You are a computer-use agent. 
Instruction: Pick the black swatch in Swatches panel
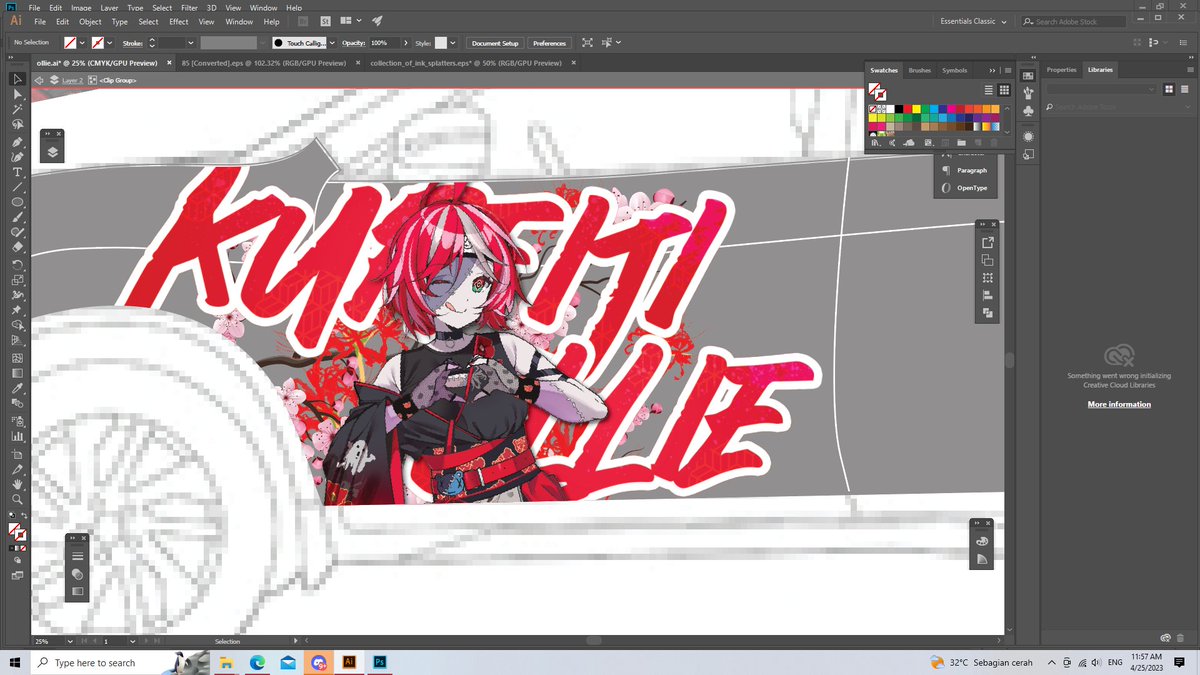click(900, 109)
